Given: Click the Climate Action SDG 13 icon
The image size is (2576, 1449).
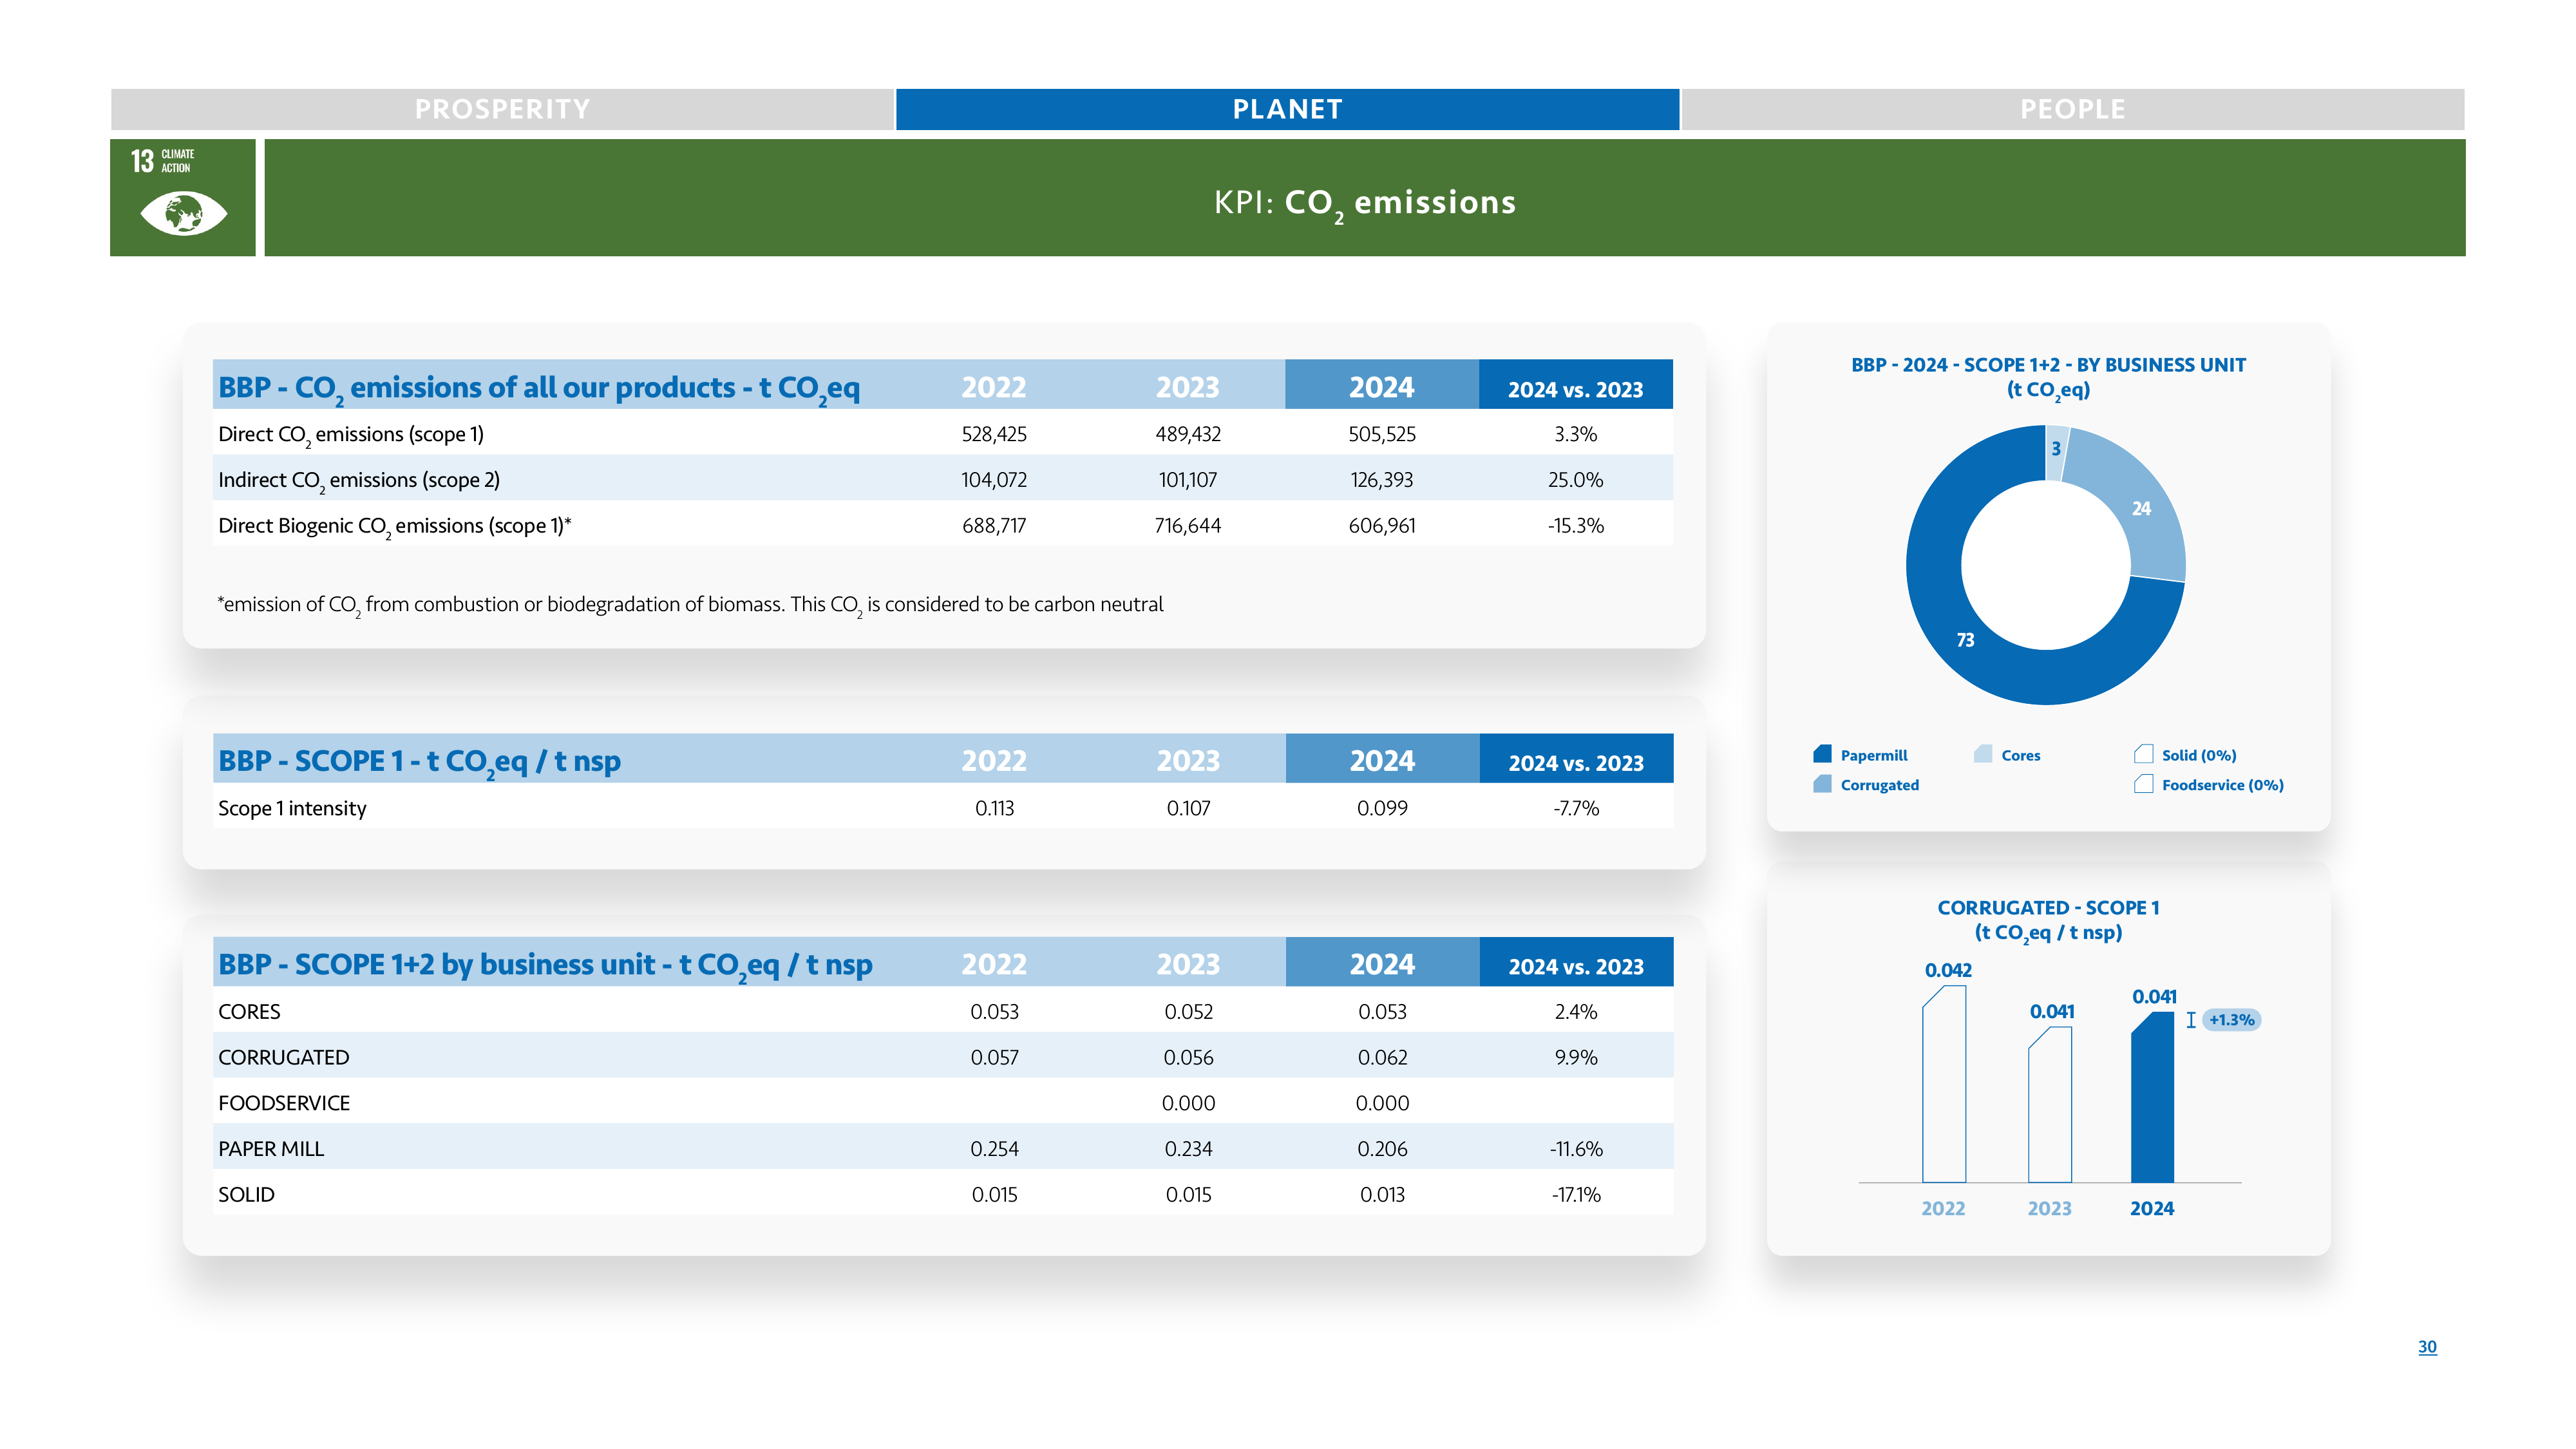Looking at the screenshot, I should click(x=183, y=197).
